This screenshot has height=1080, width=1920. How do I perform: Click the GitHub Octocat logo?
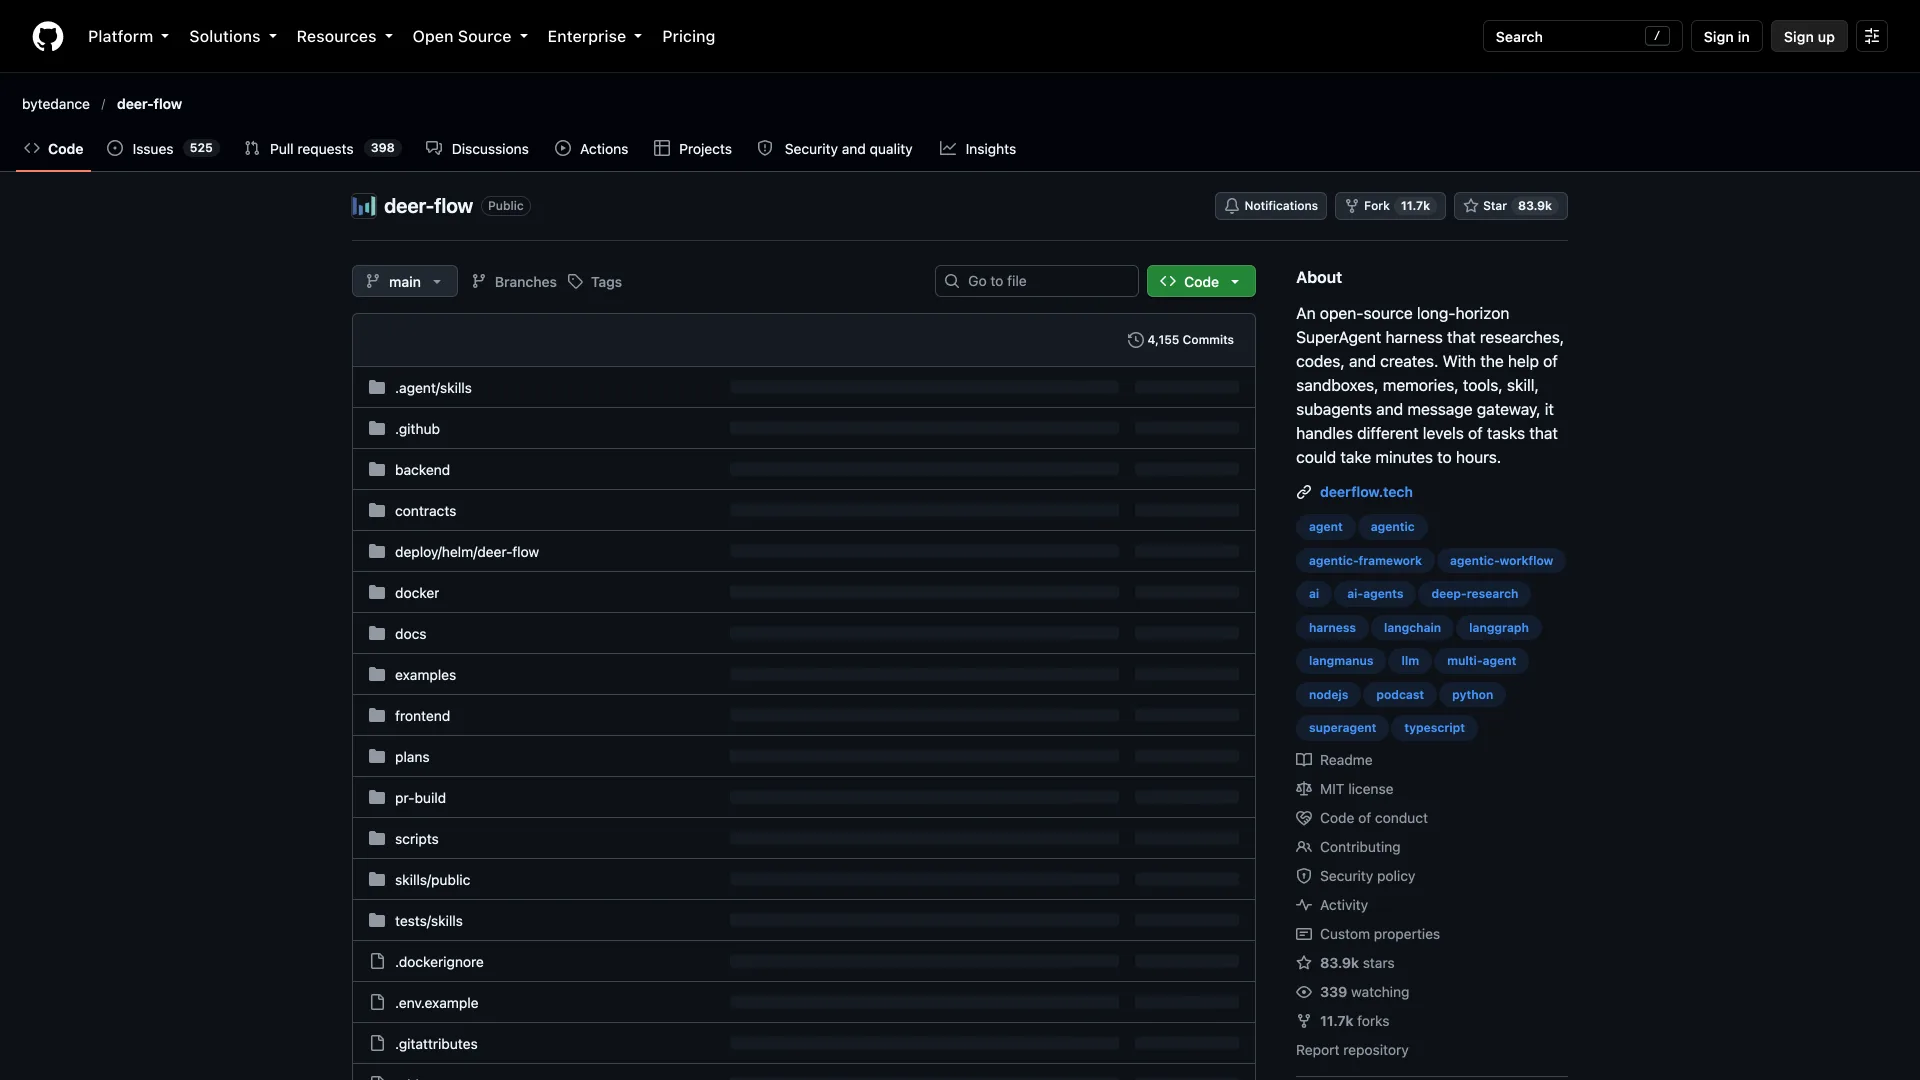pos(48,36)
